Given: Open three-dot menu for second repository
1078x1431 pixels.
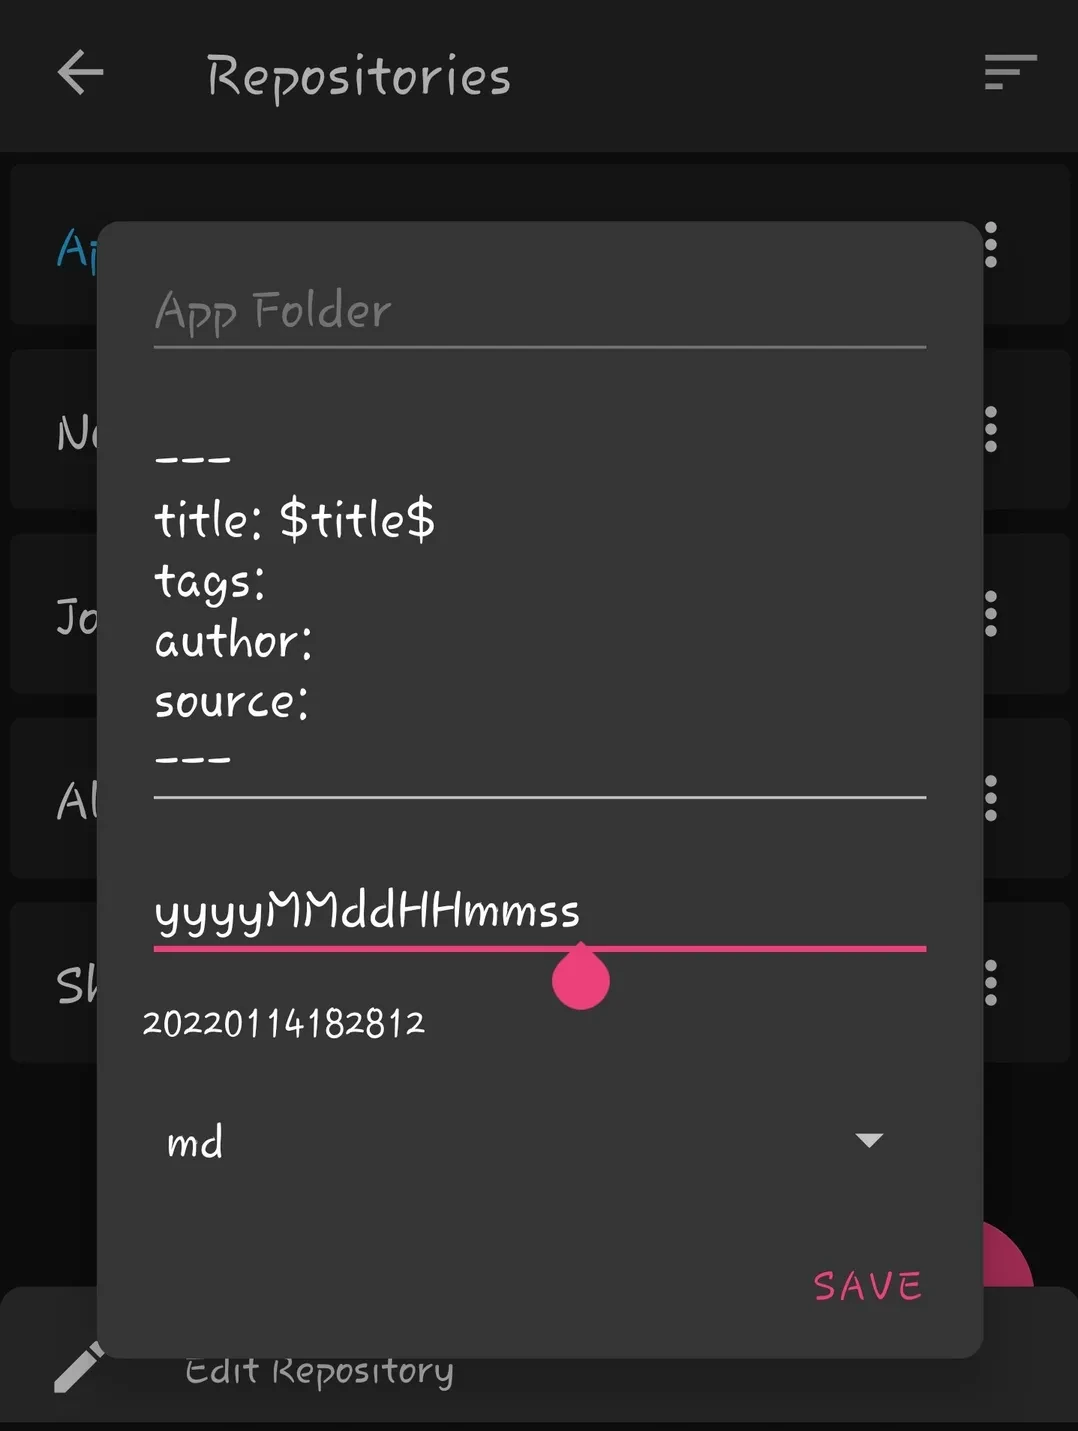Looking at the screenshot, I should [991, 429].
